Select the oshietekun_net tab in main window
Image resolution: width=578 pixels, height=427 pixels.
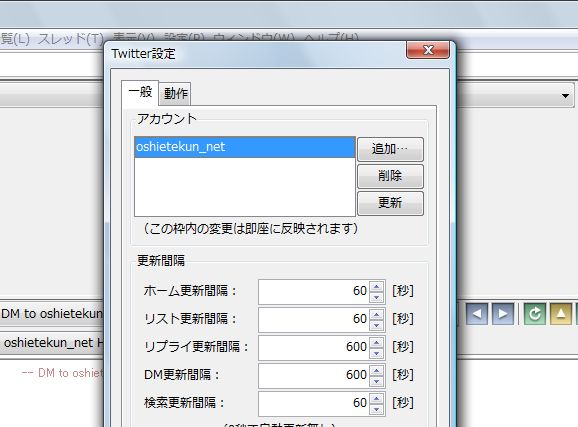pyautogui.click(x=52, y=343)
